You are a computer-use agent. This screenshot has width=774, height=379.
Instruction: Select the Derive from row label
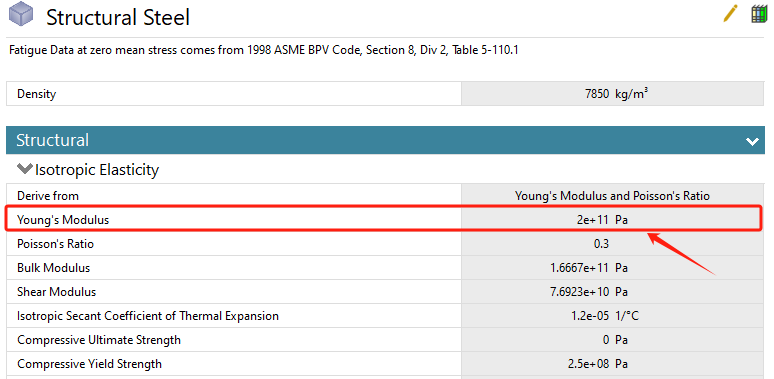(x=48, y=196)
